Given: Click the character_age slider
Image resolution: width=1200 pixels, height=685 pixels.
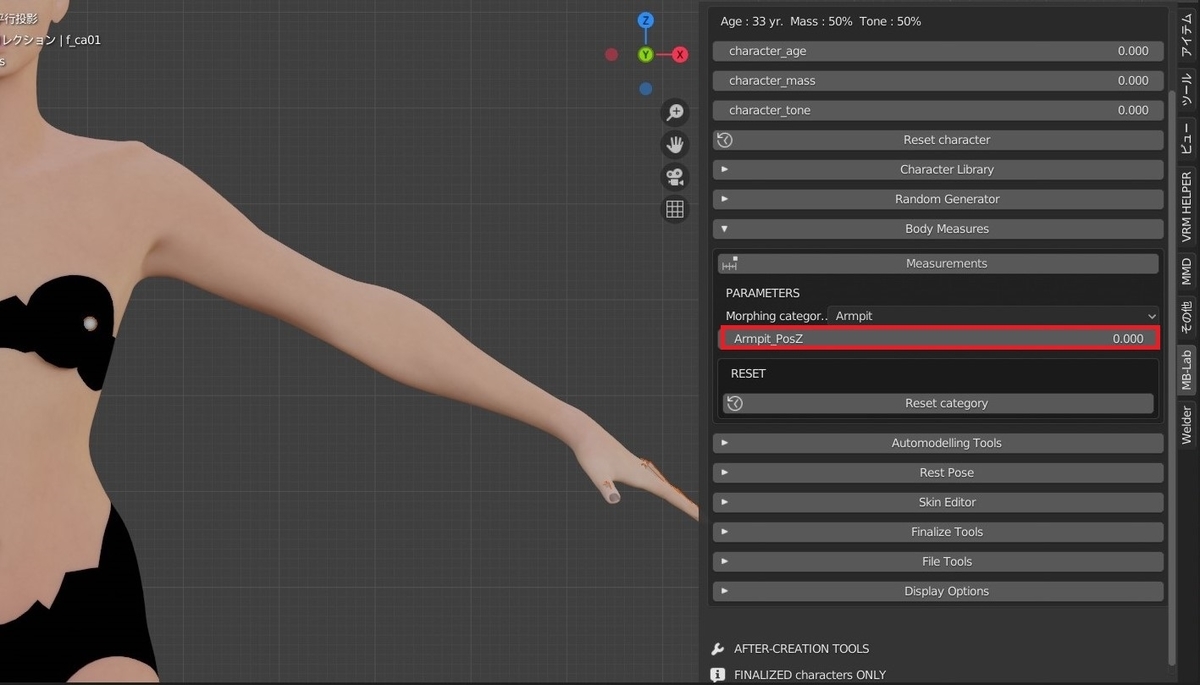Looking at the screenshot, I should tap(938, 51).
